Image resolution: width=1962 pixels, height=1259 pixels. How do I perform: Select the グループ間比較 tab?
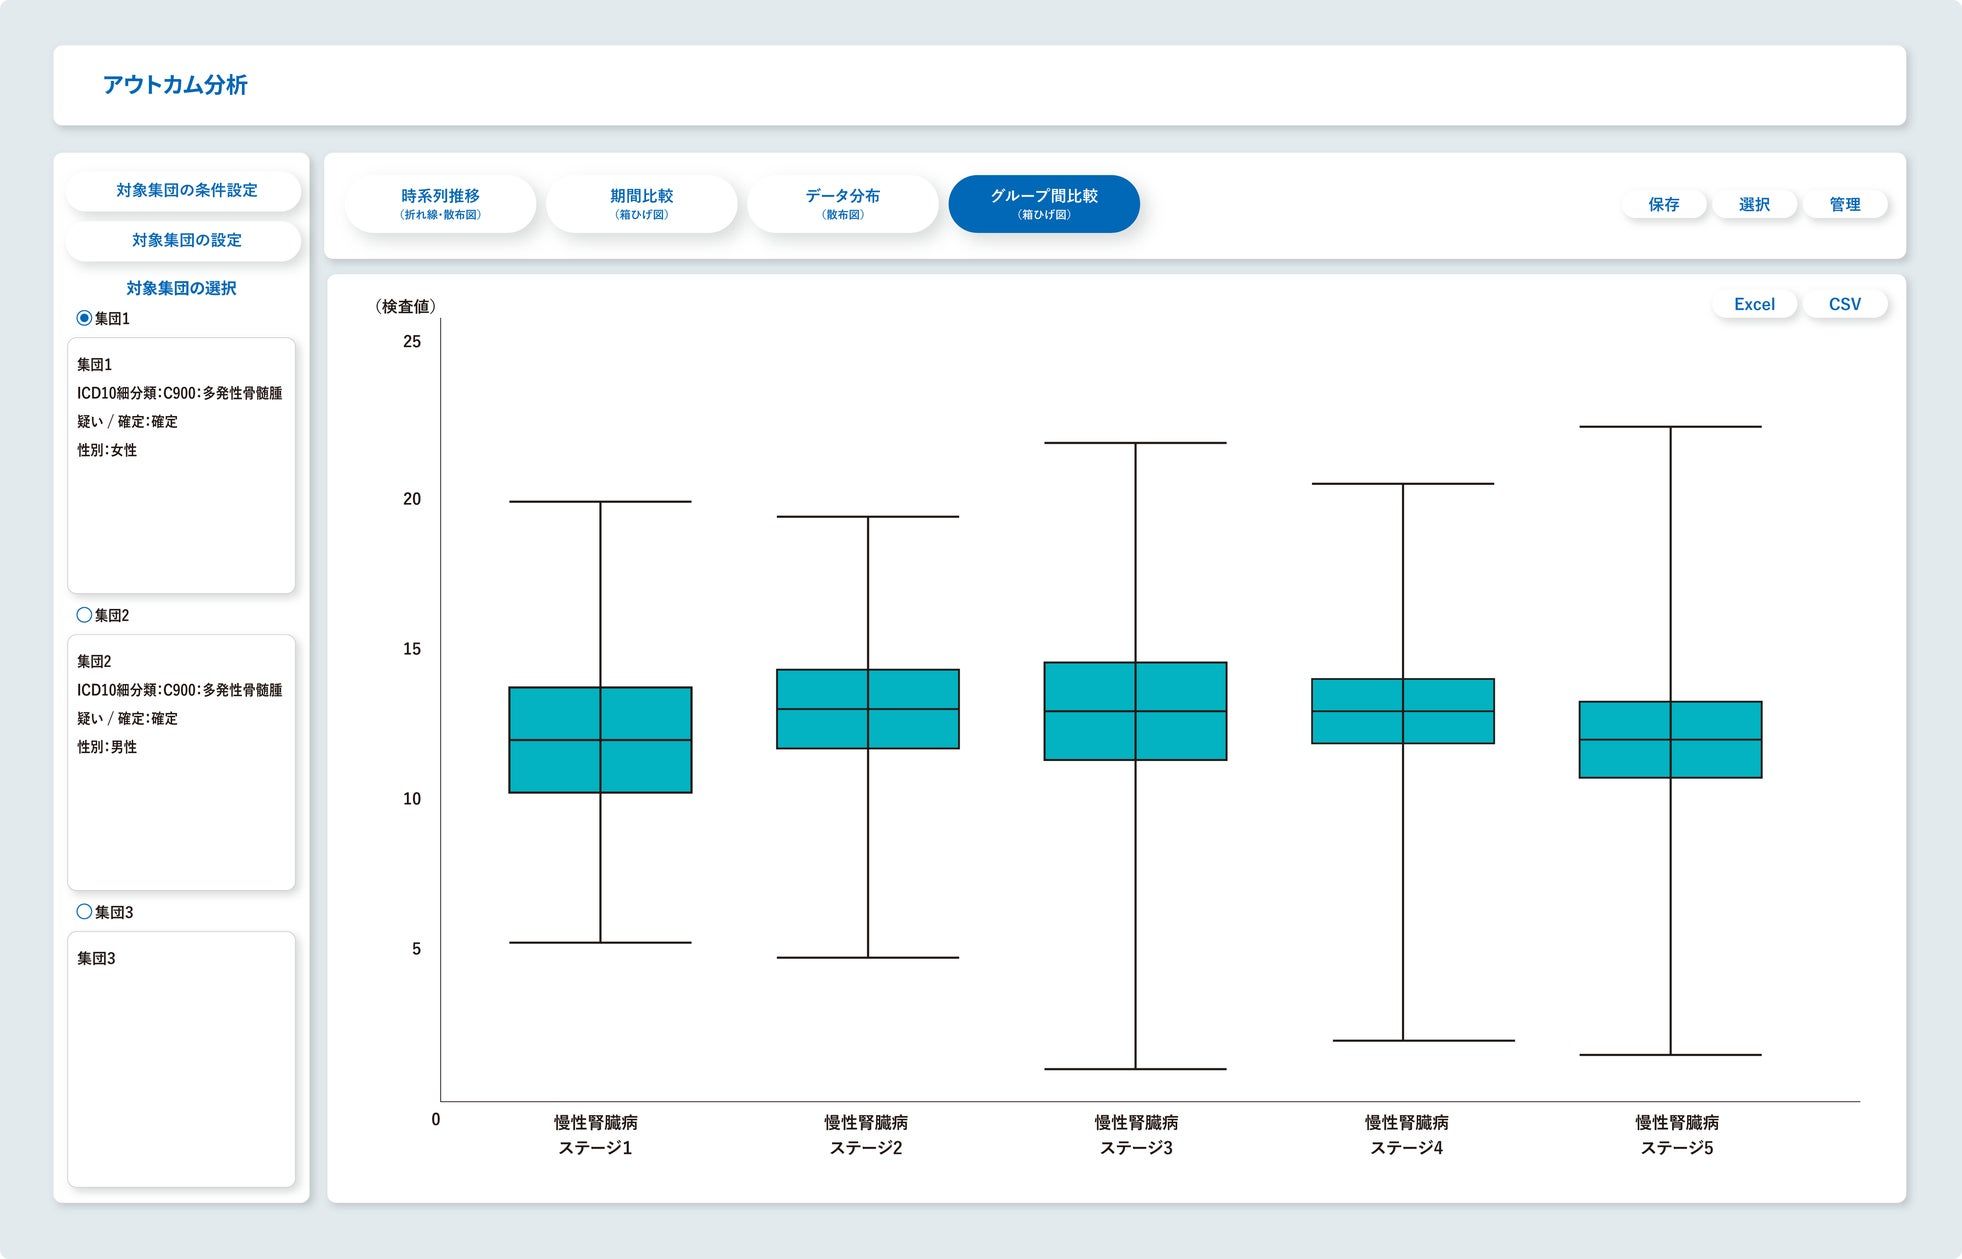point(1044,204)
